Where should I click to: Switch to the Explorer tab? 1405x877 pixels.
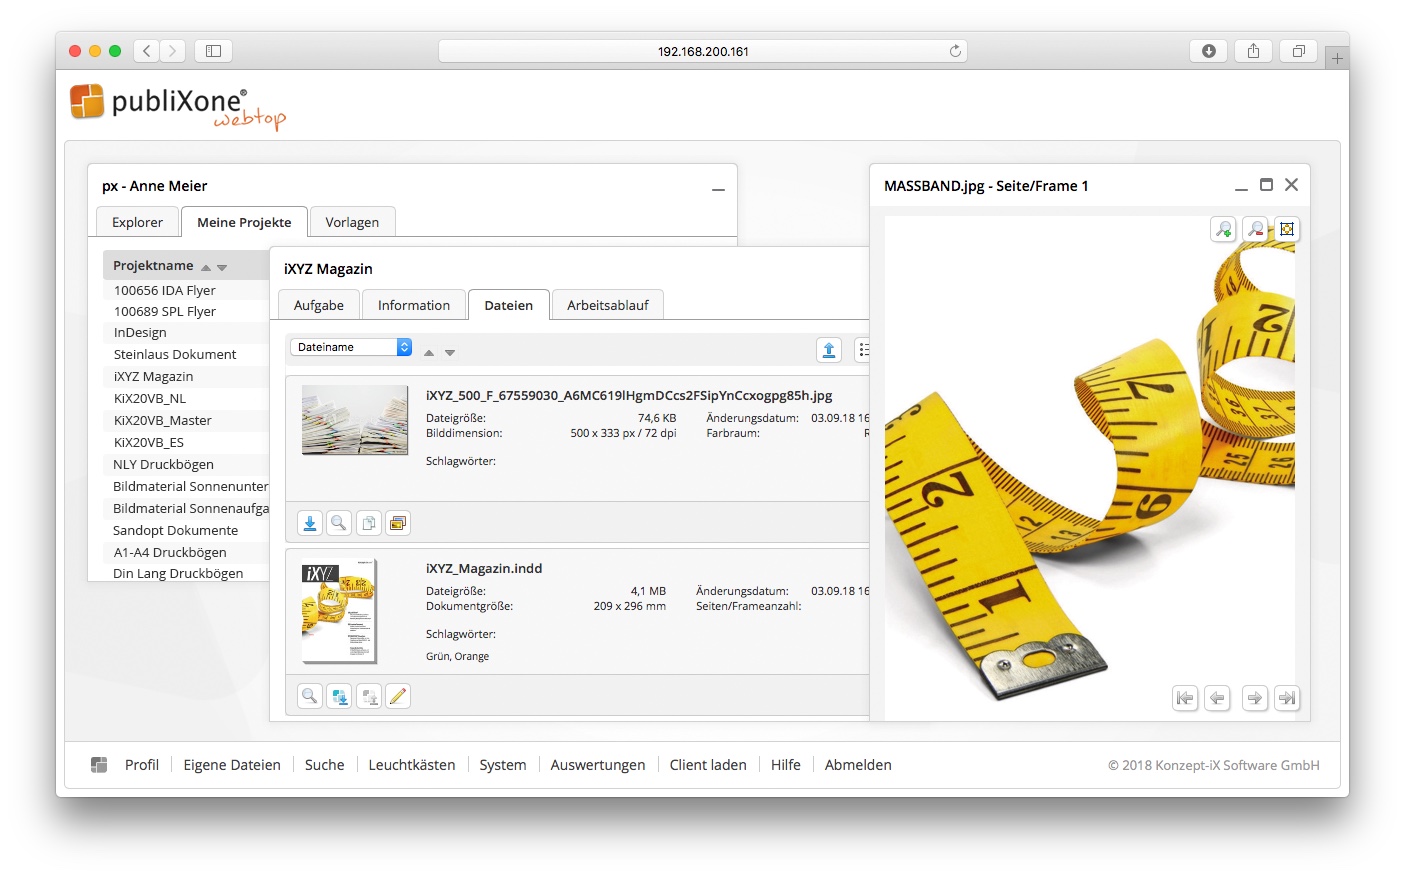(x=137, y=222)
